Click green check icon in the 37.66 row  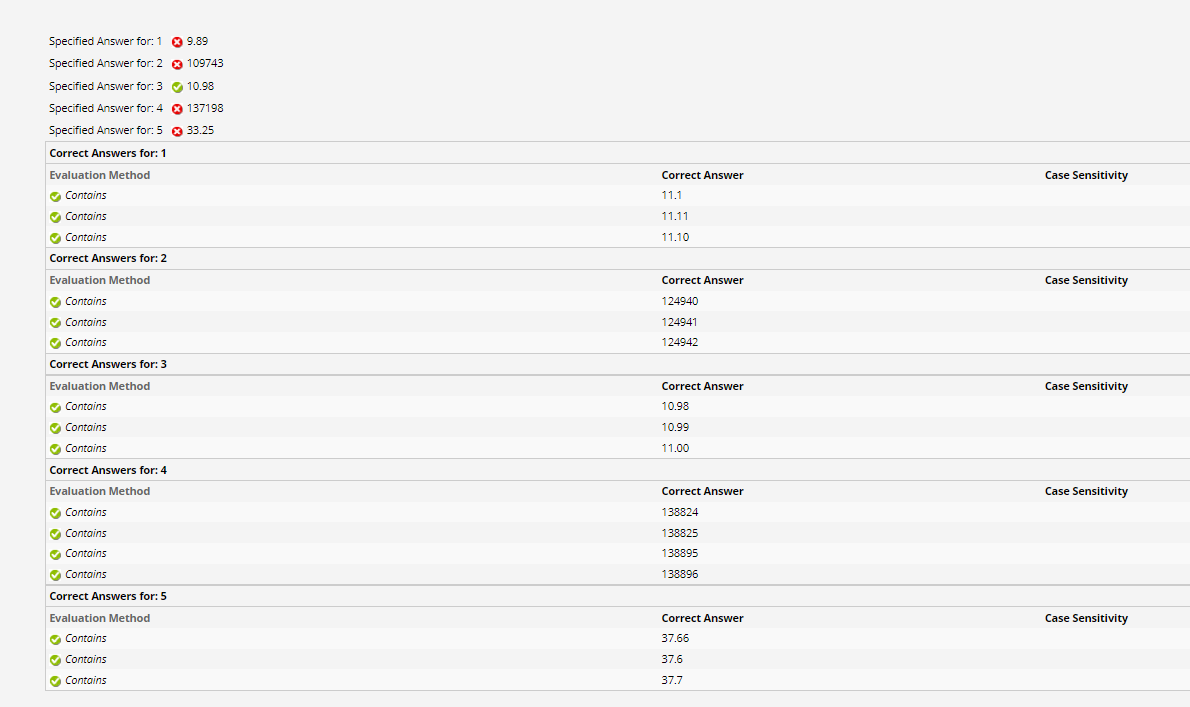55,639
